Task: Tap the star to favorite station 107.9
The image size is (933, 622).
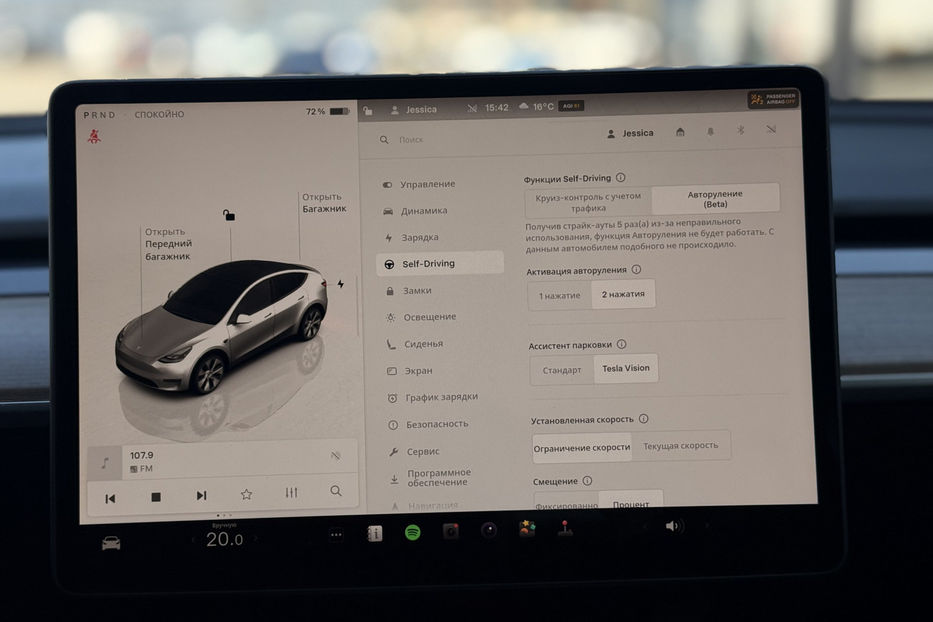Action: (x=245, y=492)
